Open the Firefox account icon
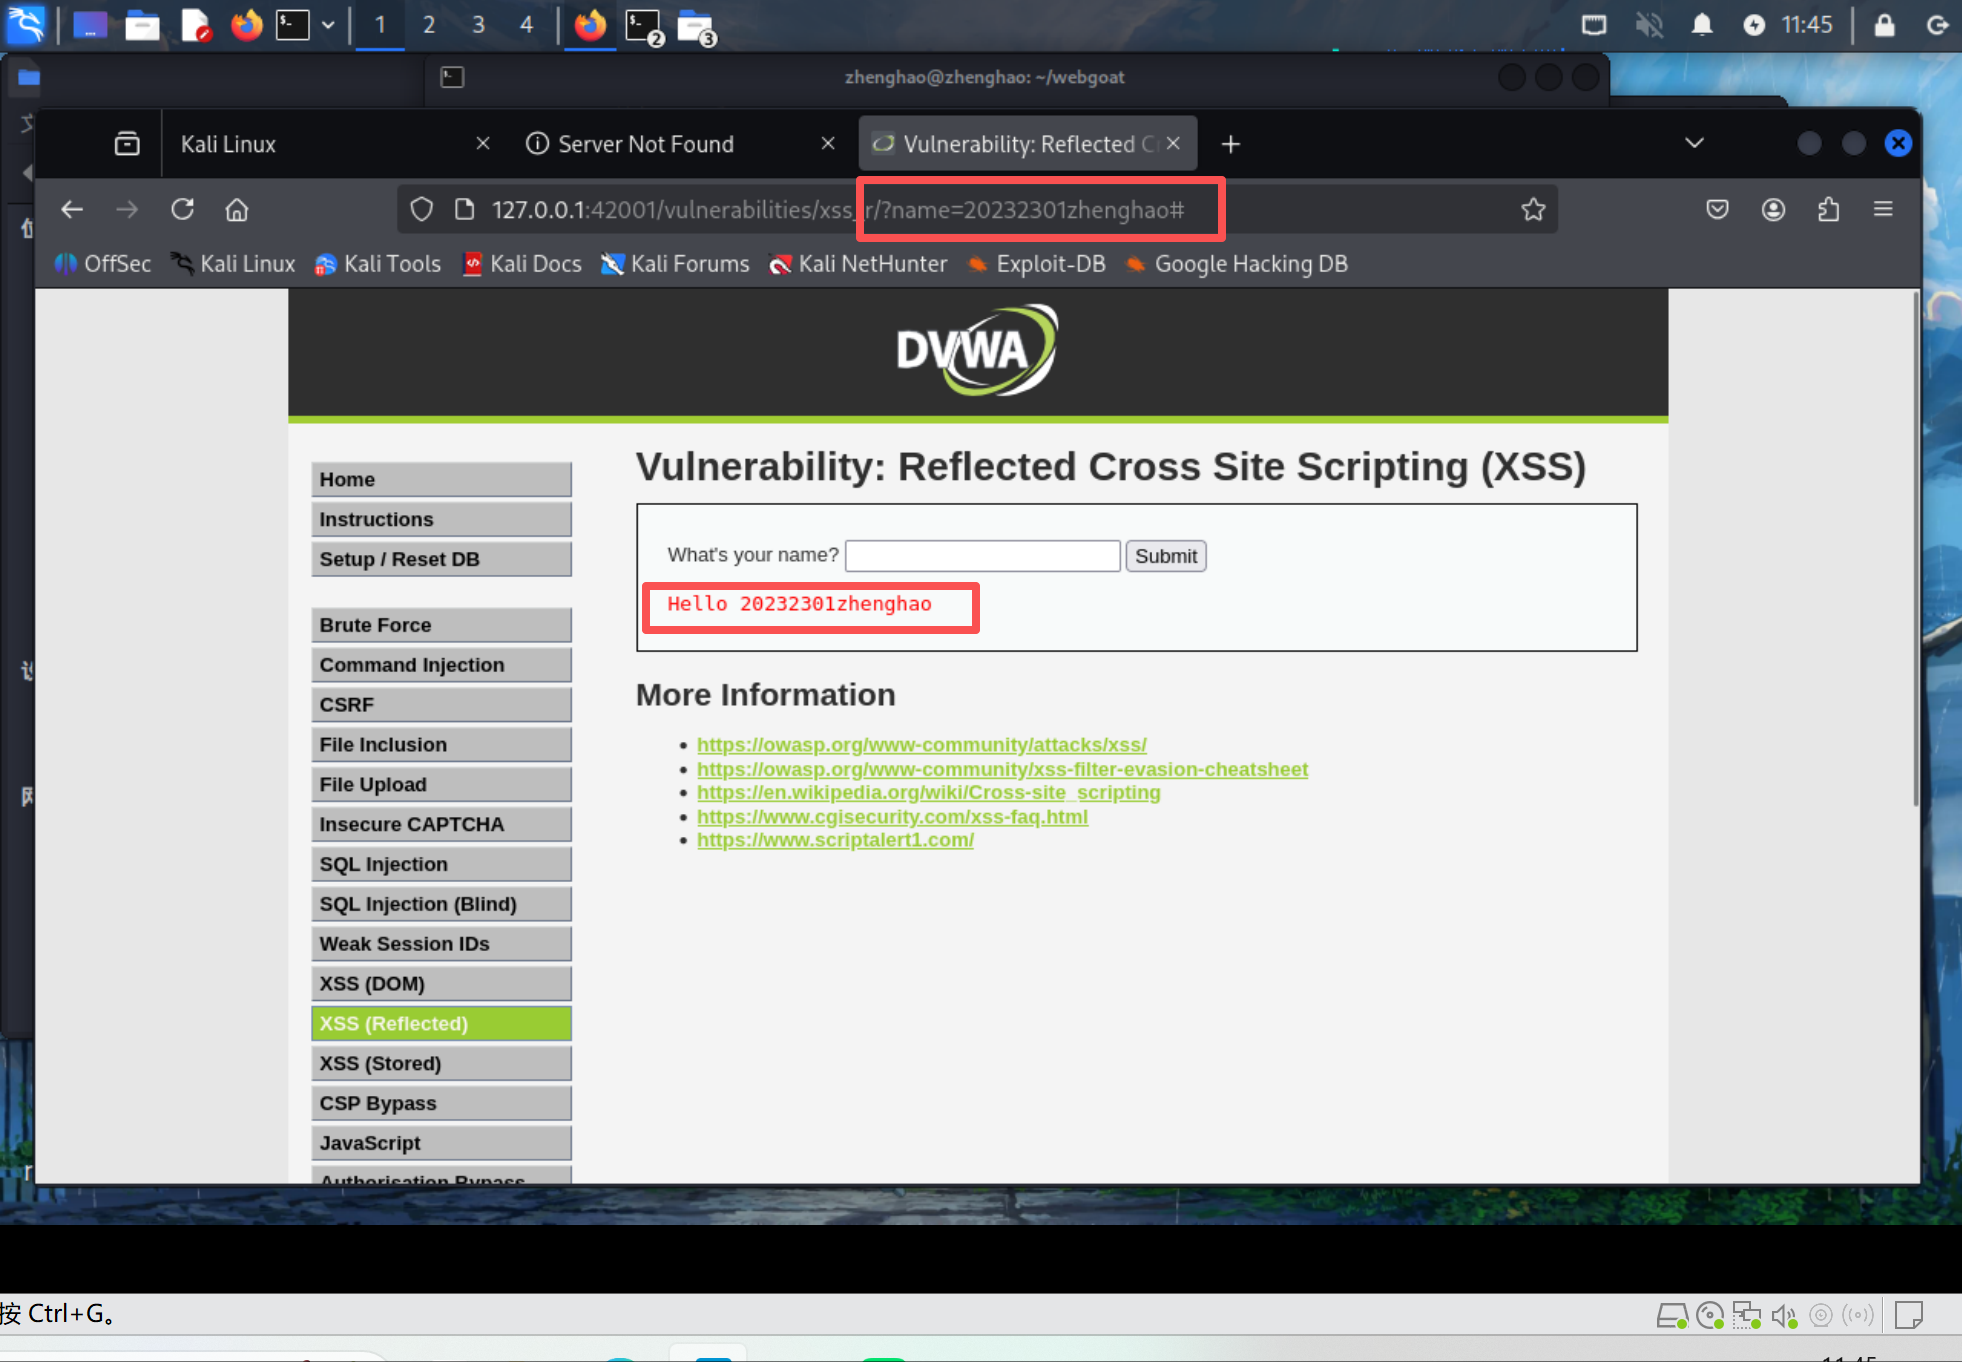1962x1362 pixels. pos(1773,209)
